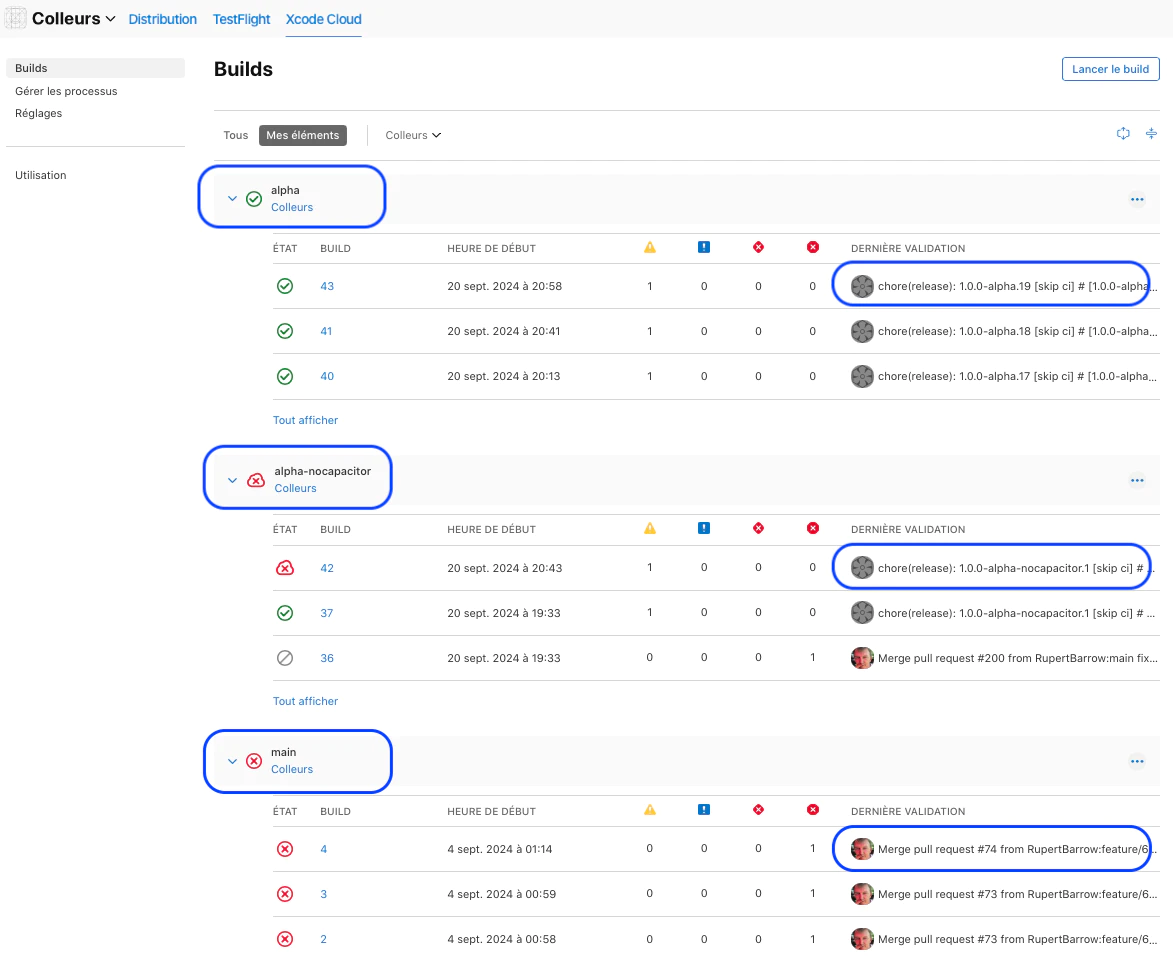Screen dimensions: 1173x958
Task: Click the avatar on the pull request #74 row
Action: coord(862,848)
